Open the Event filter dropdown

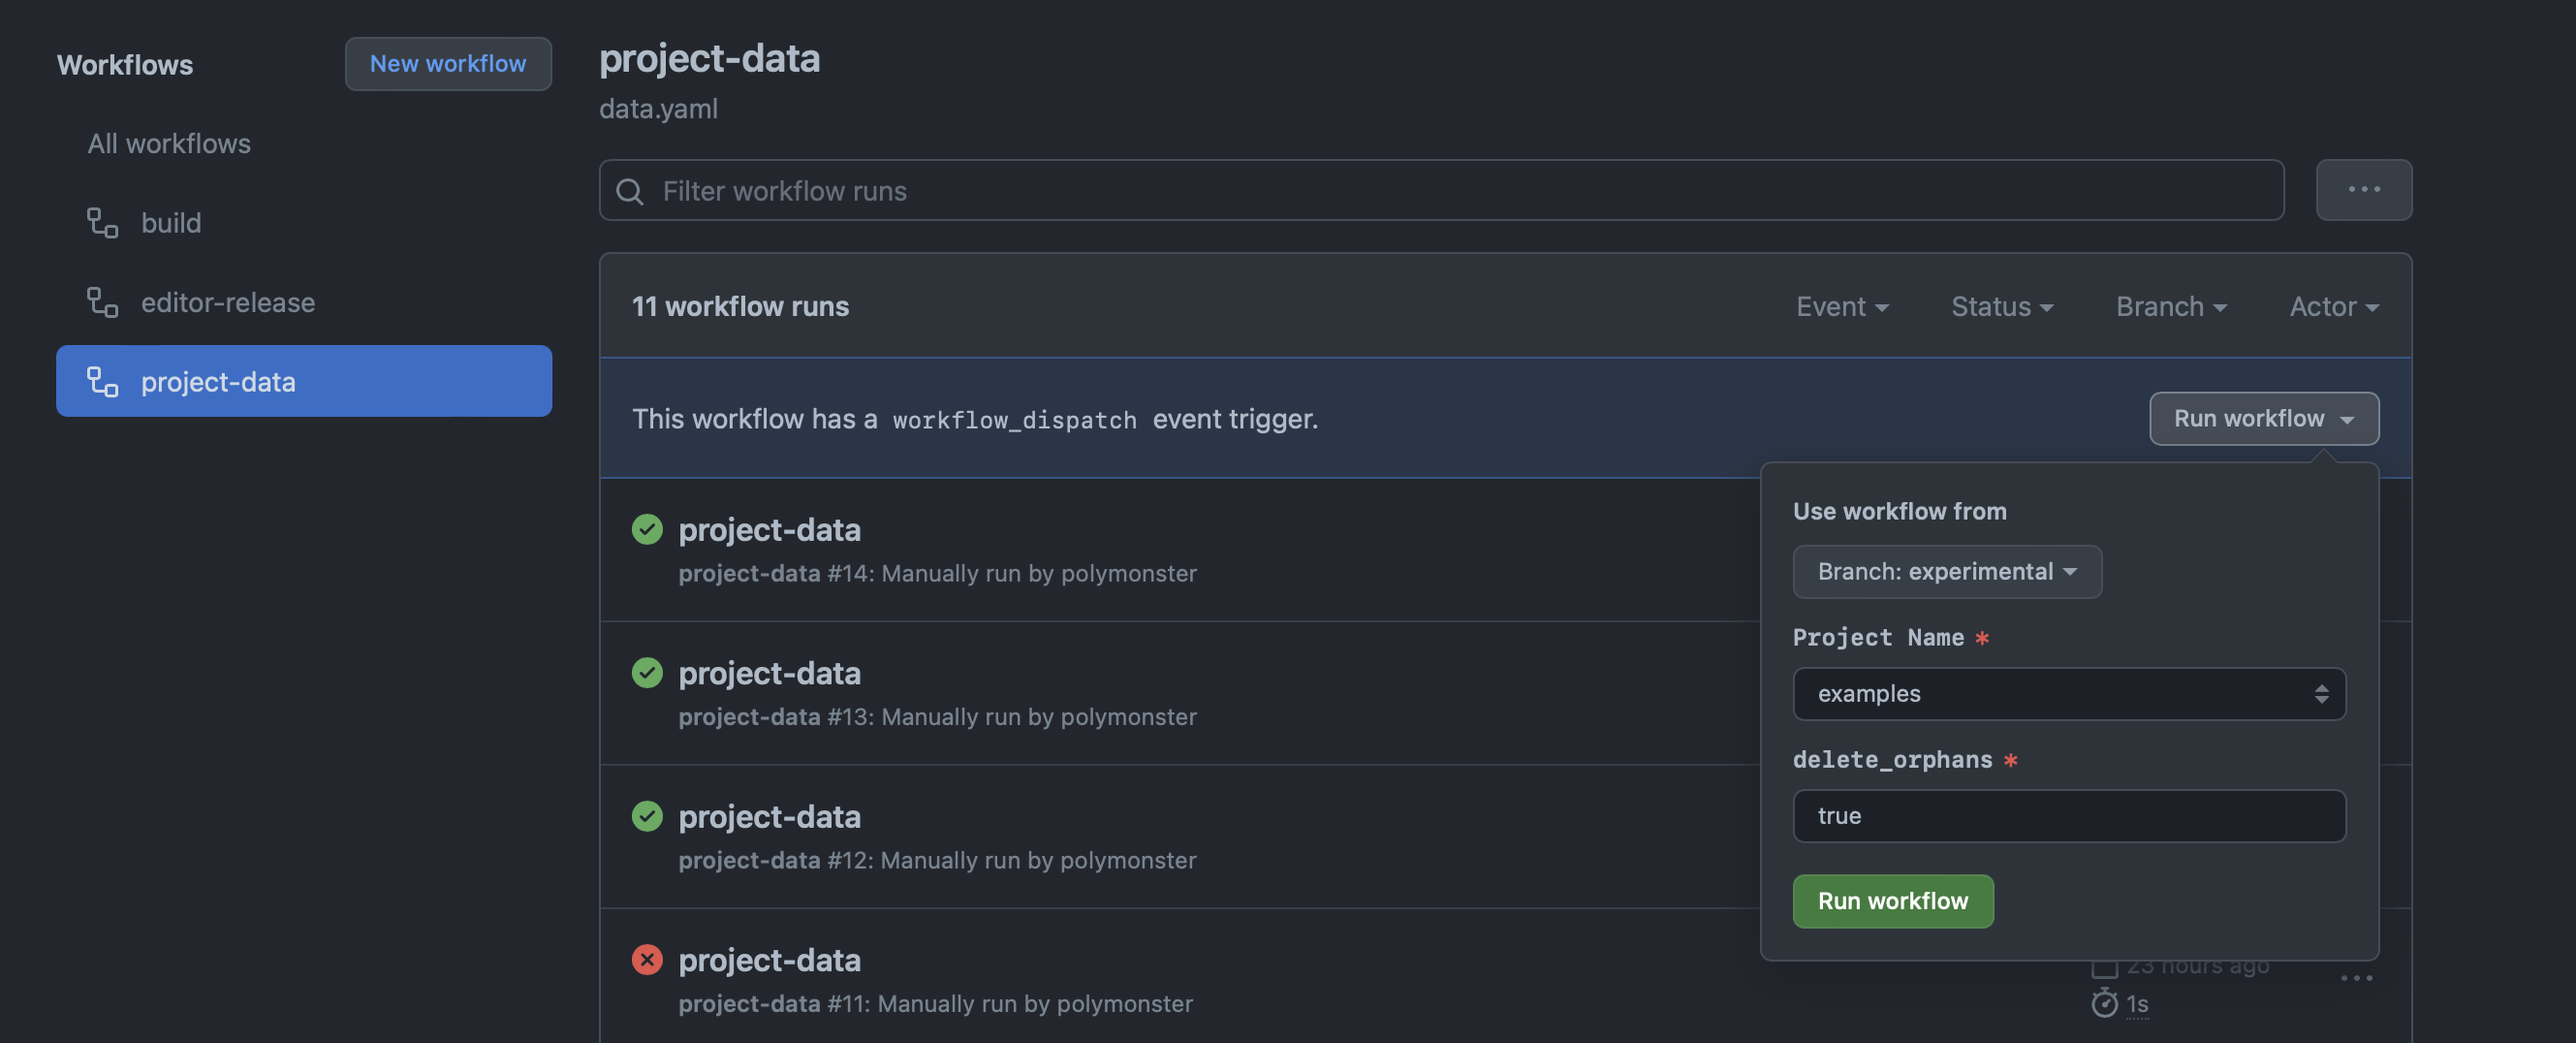coord(1841,306)
